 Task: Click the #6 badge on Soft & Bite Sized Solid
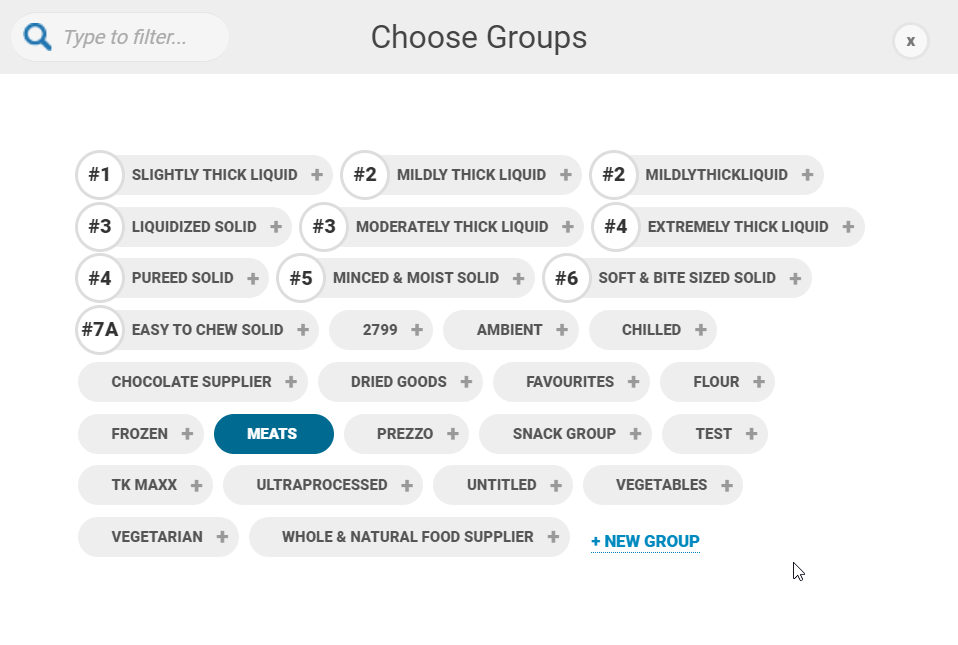[x=566, y=279]
